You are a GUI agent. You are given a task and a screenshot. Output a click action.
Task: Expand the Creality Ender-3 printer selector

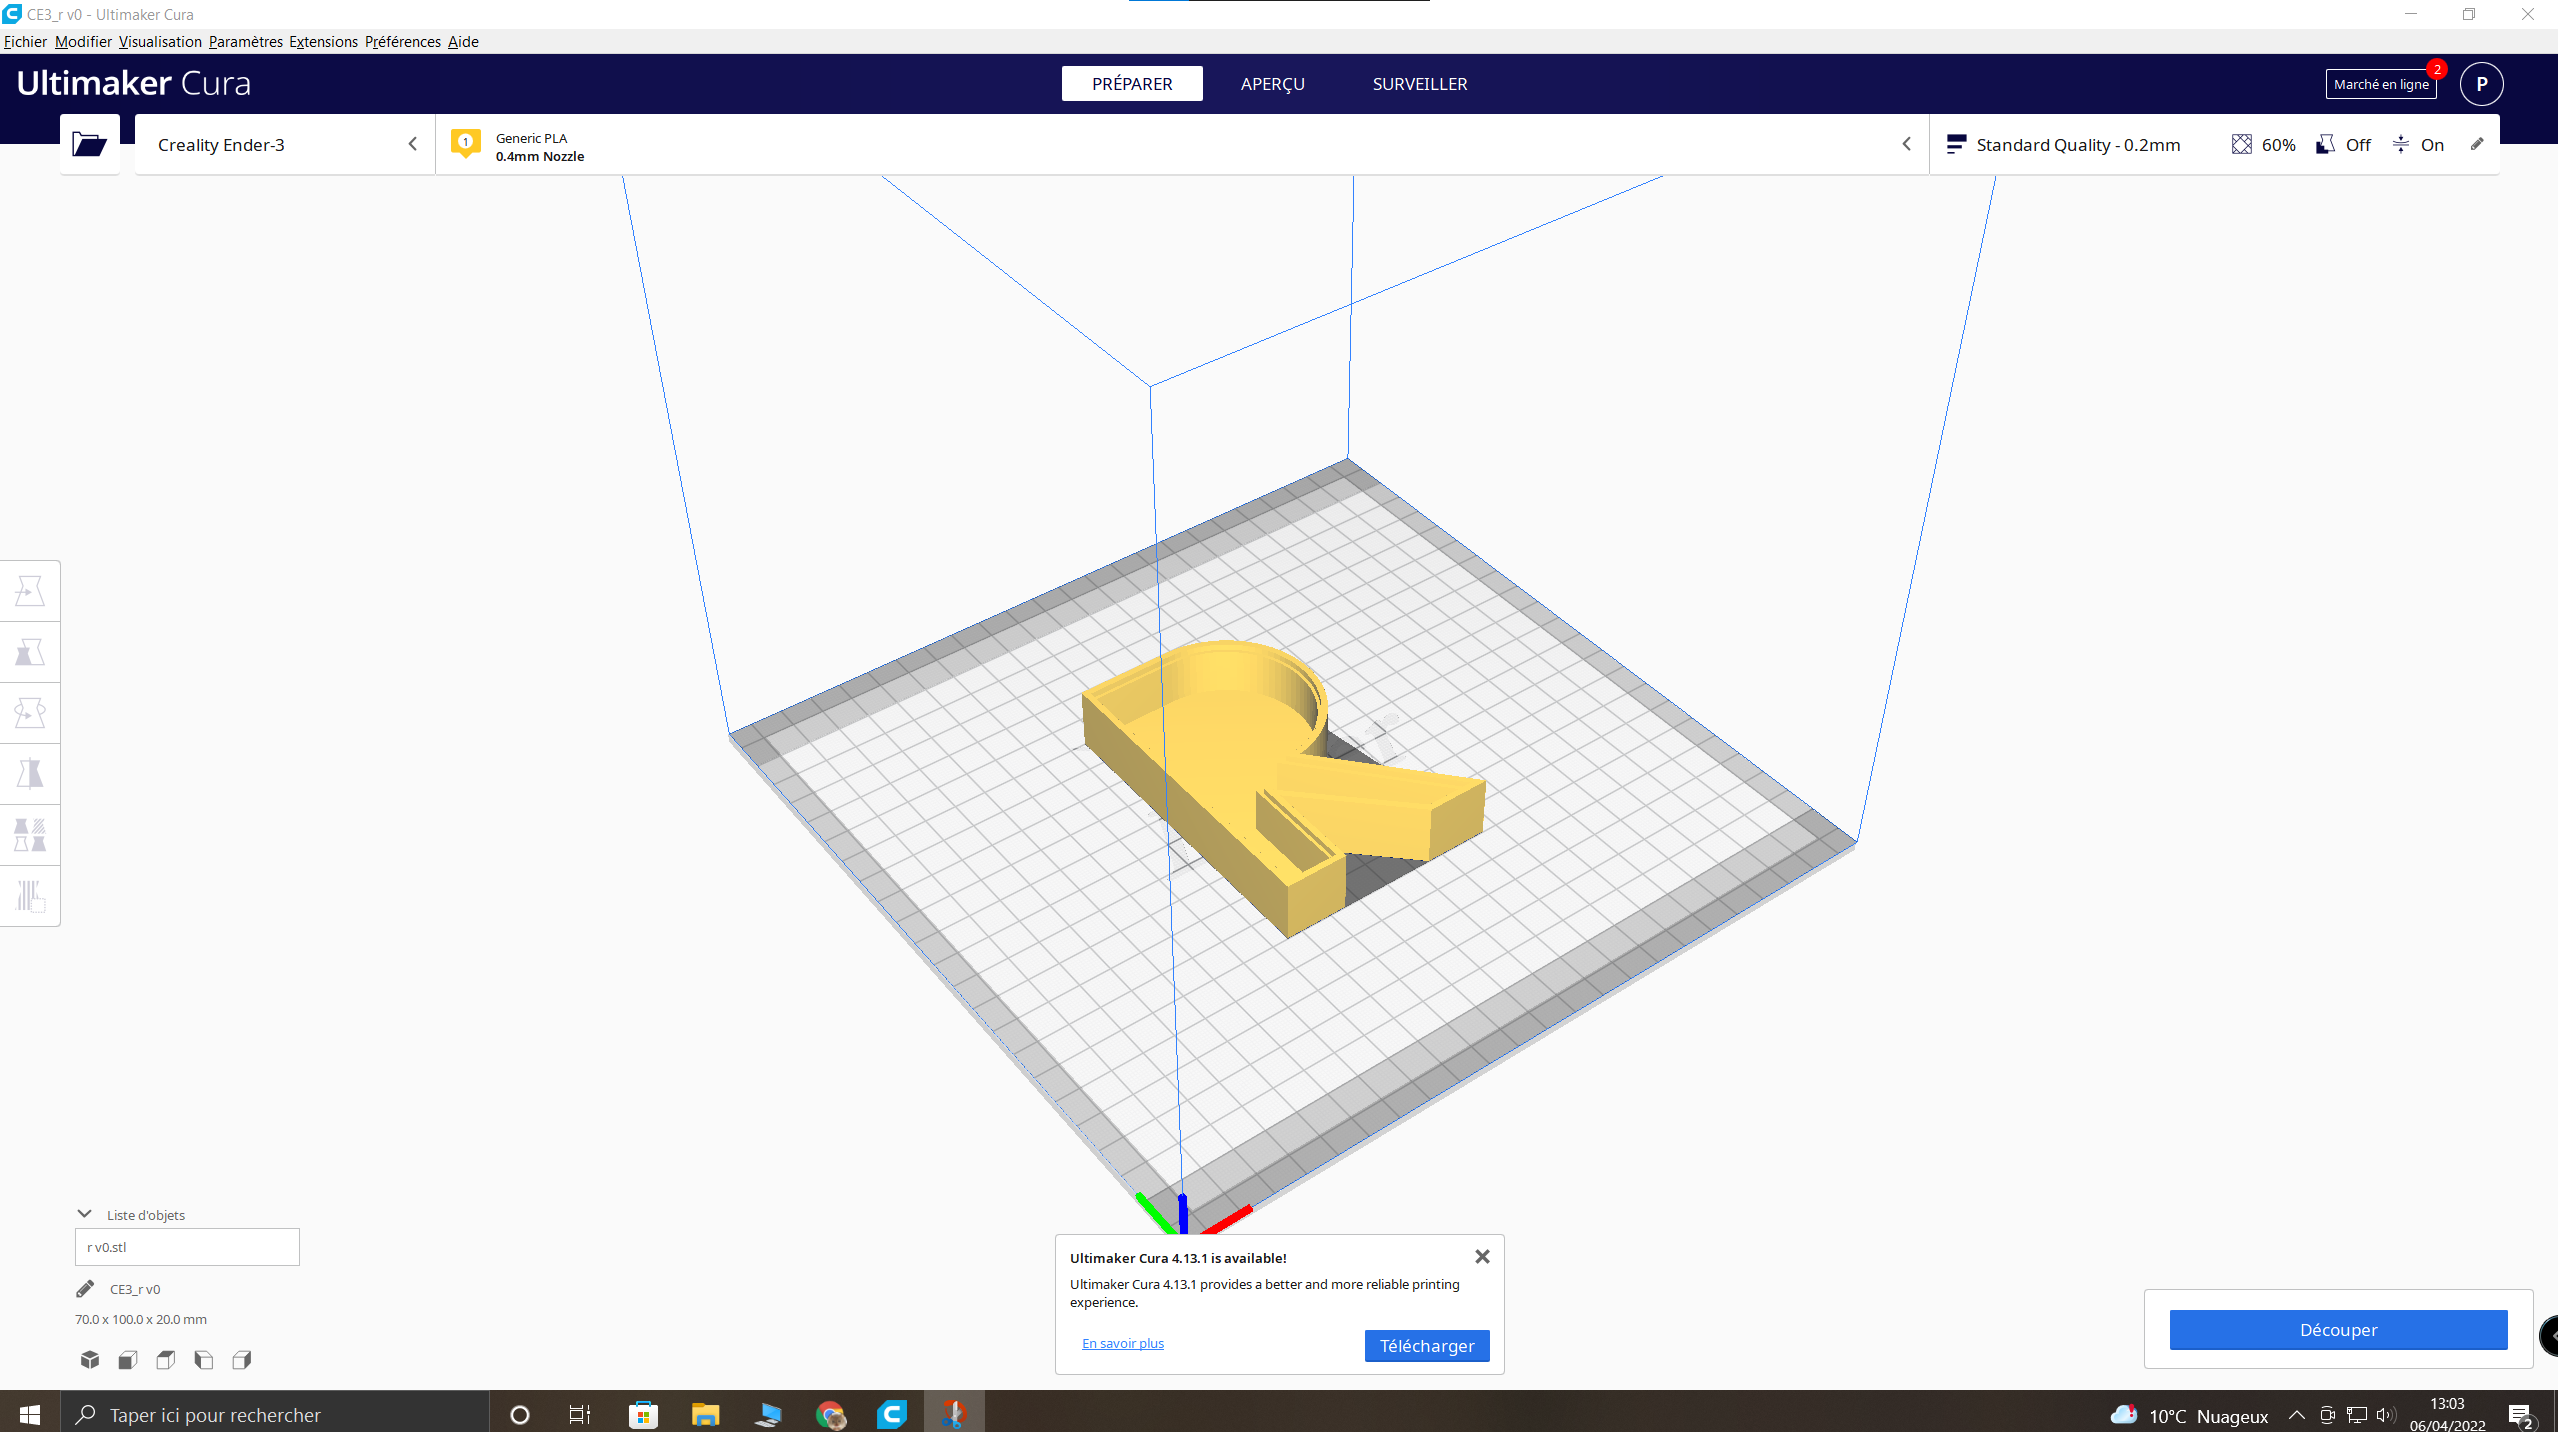[285, 145]
